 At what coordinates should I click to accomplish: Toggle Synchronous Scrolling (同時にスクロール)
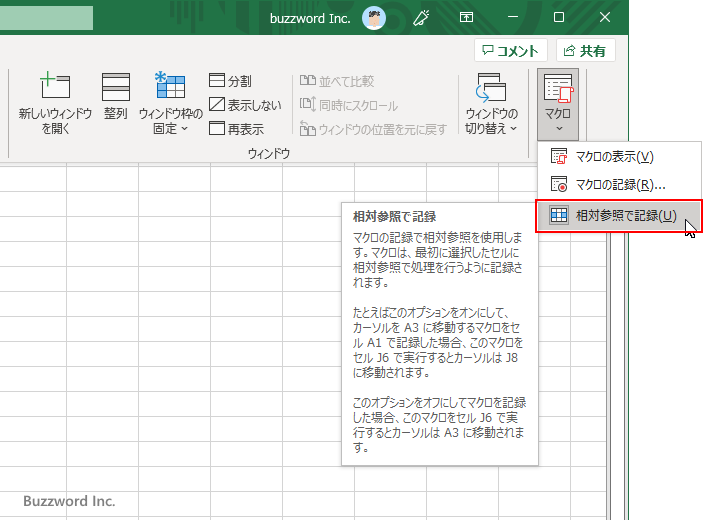pyautogui.click(x=348, y=105)
